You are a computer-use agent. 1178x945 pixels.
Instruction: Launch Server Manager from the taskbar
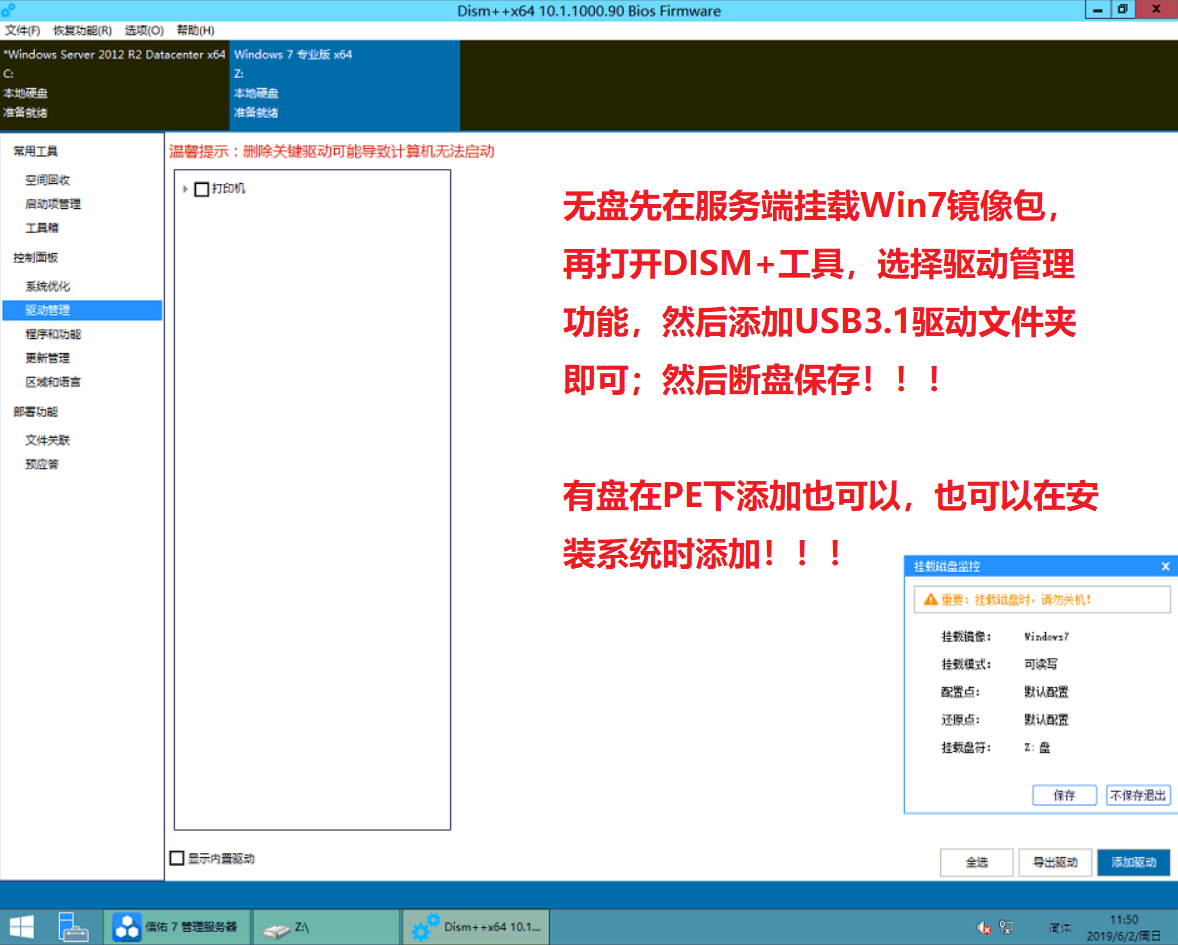[x=73, y=927]
